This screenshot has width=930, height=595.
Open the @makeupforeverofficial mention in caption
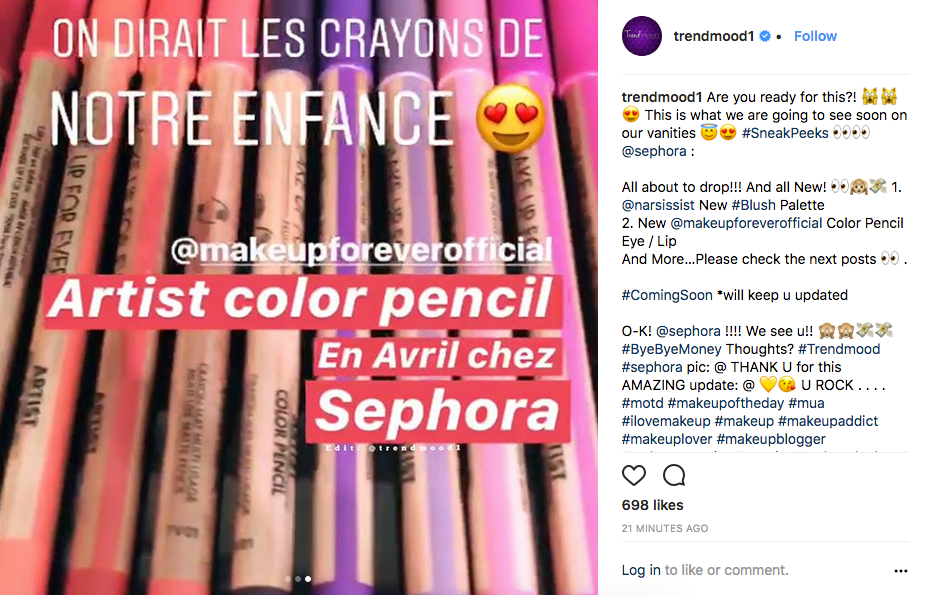[746, 223]
